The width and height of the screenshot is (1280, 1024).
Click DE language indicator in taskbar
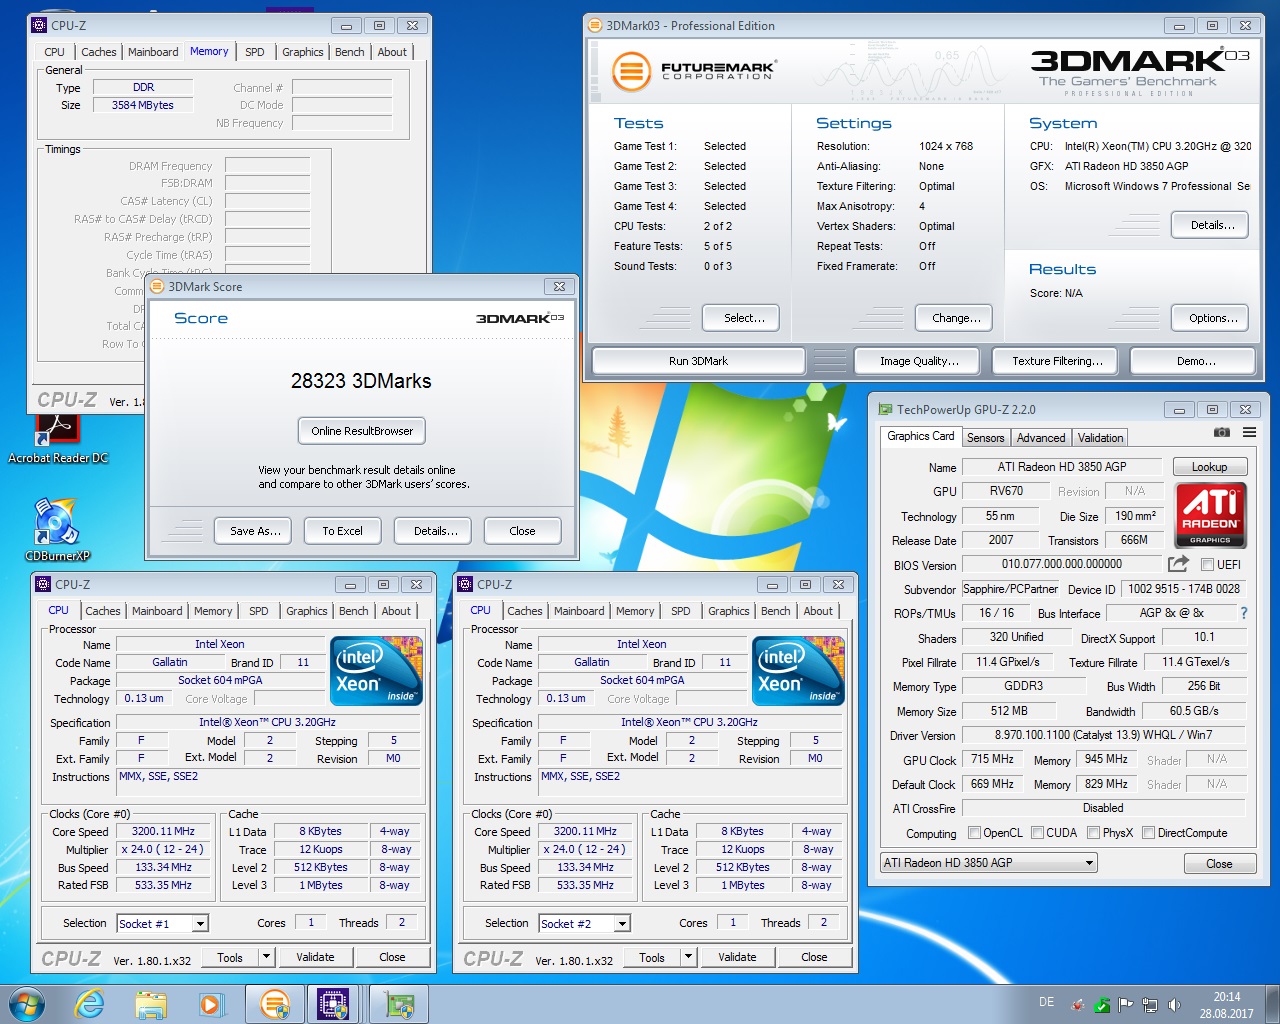tap(1046, 1002)
